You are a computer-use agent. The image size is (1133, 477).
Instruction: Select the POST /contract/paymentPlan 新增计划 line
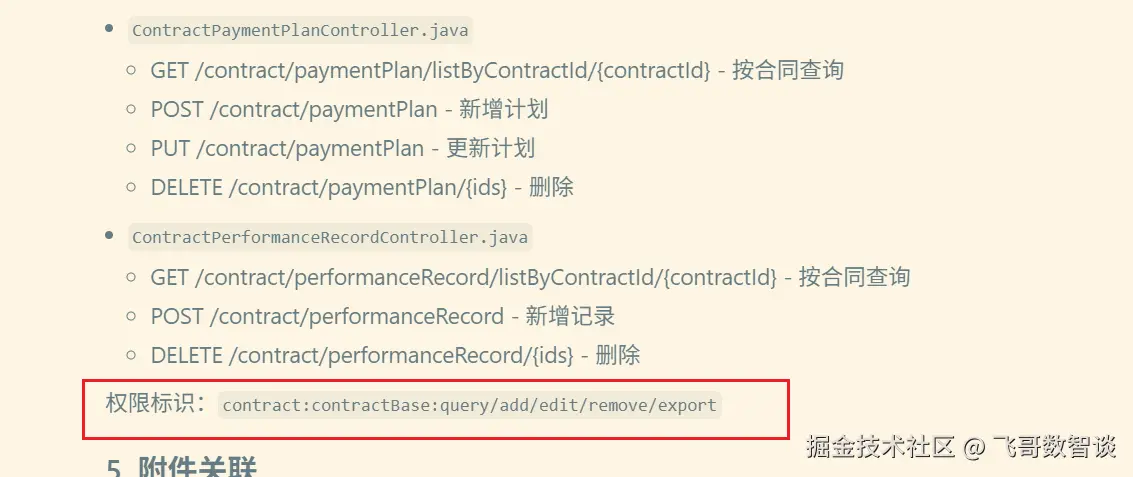point(349,109)
